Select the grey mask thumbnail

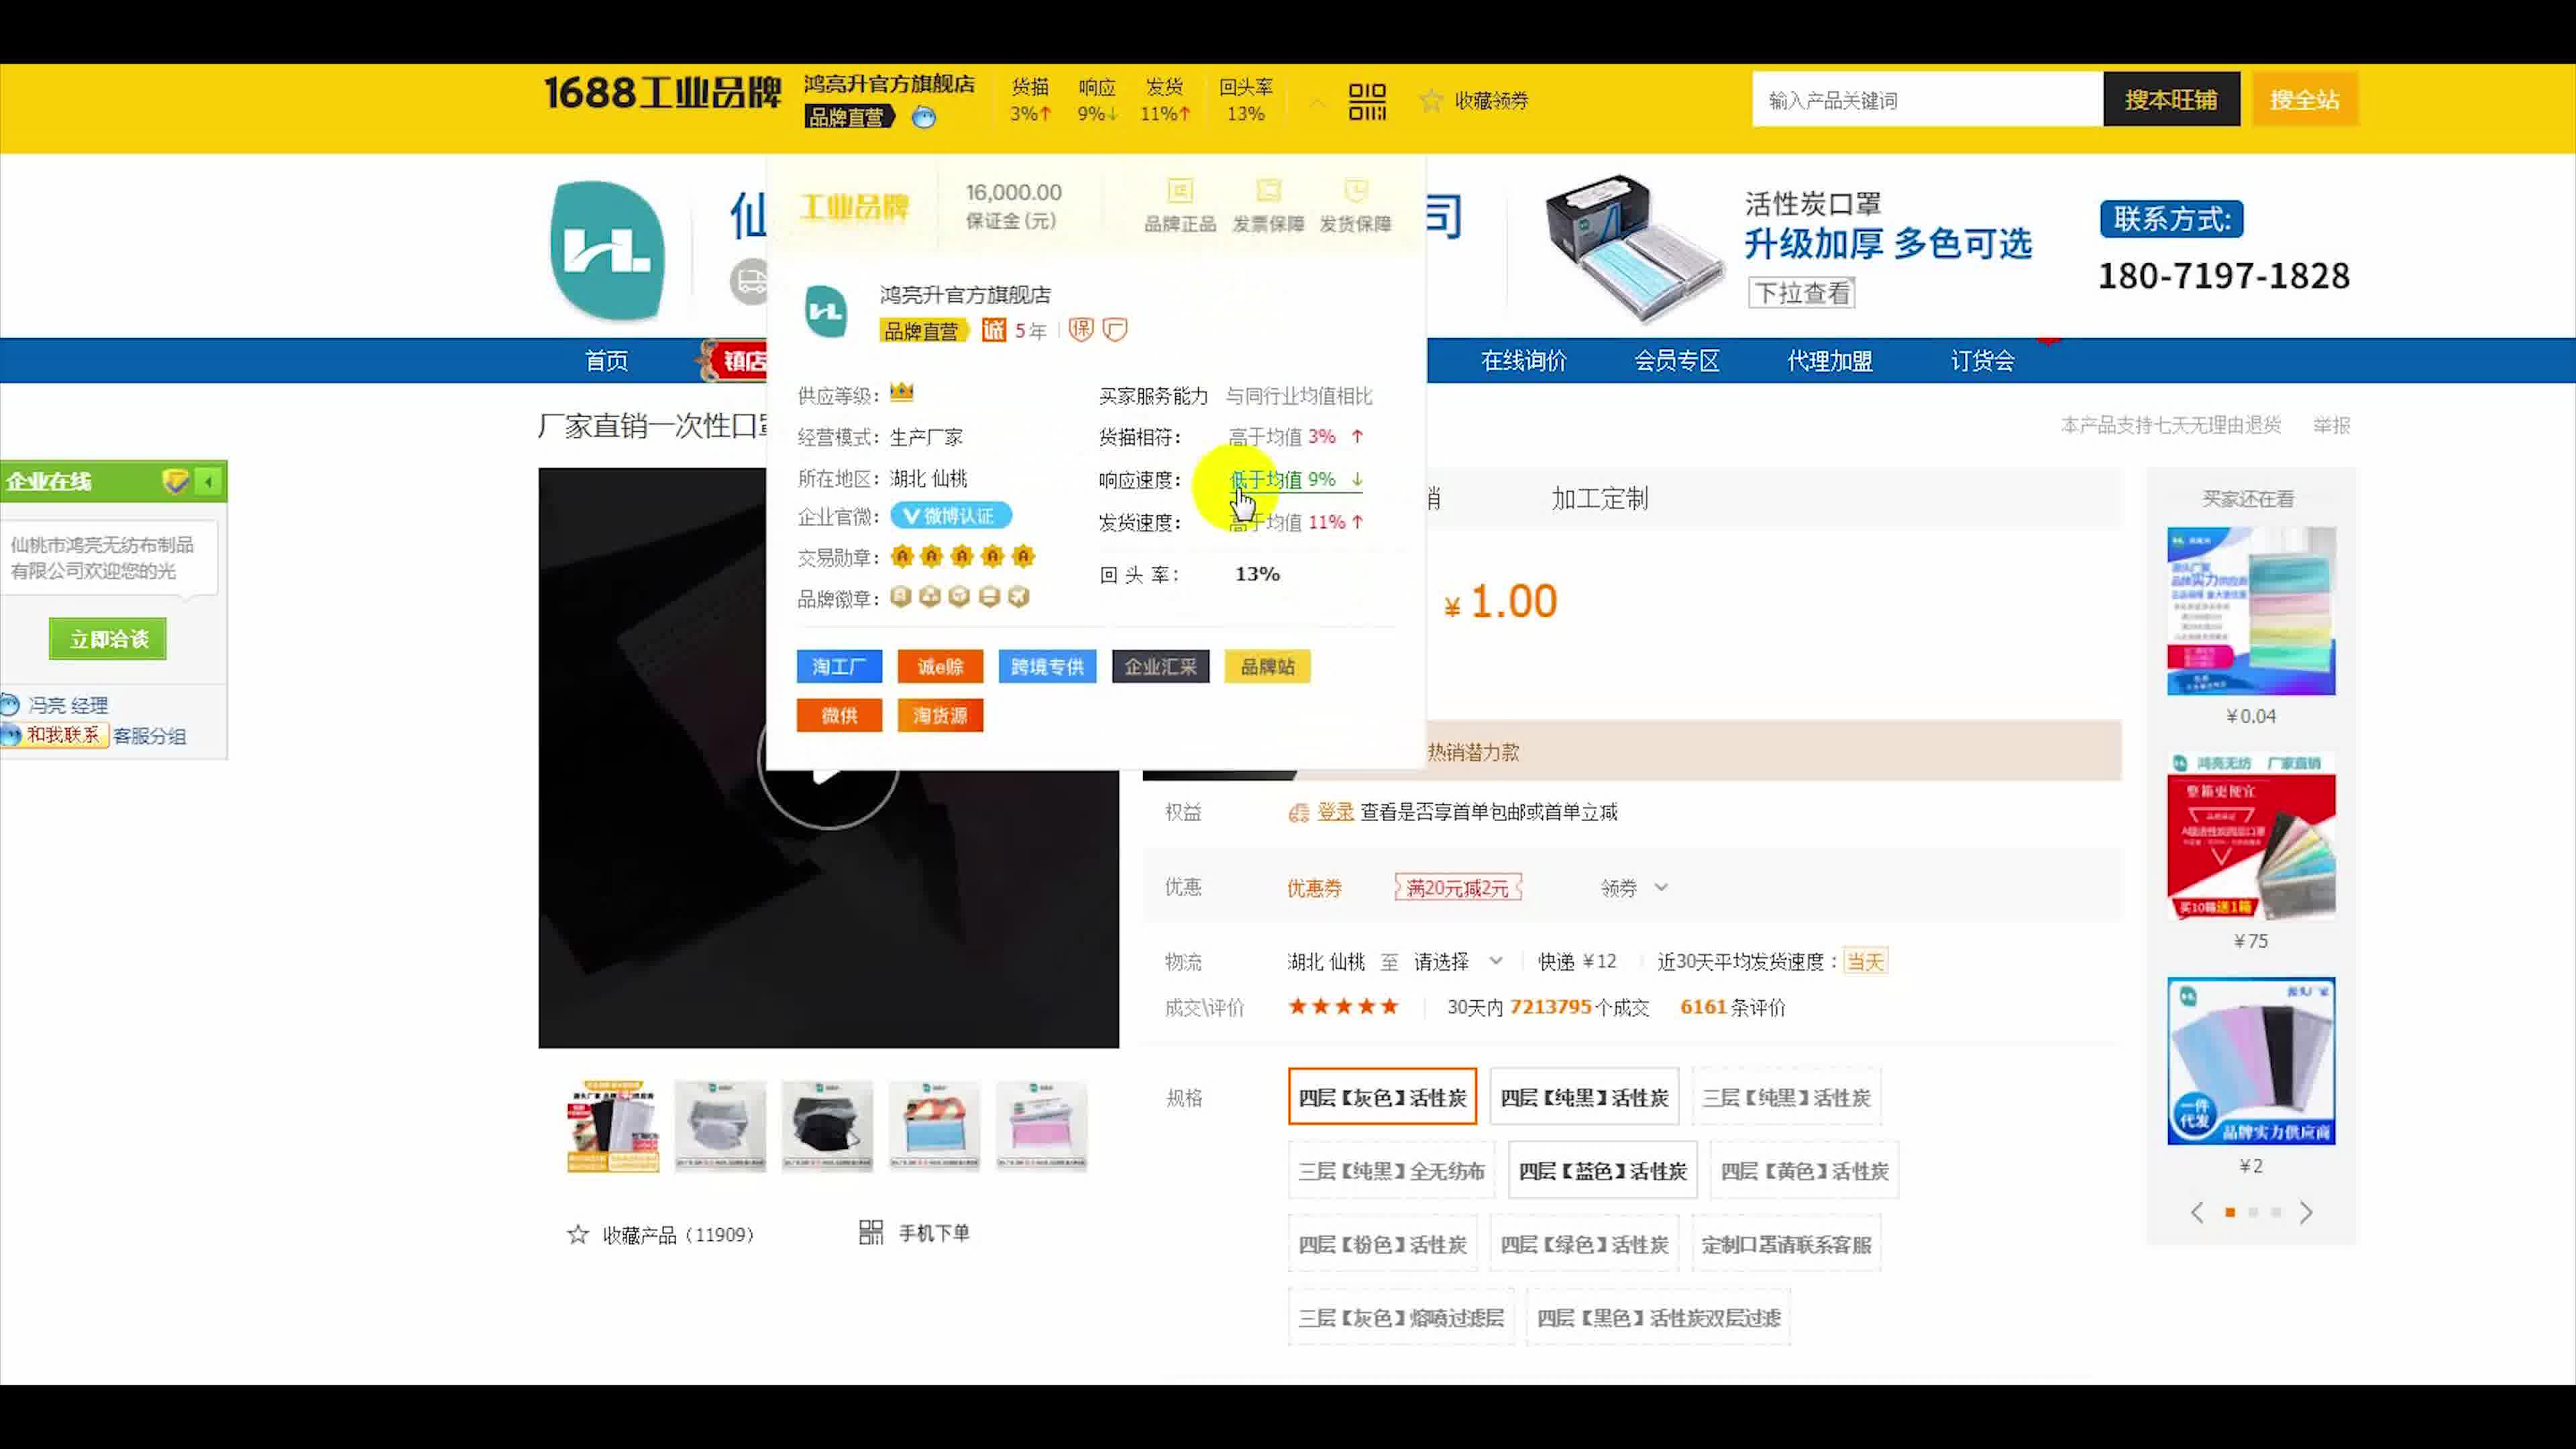(720, 1125)
